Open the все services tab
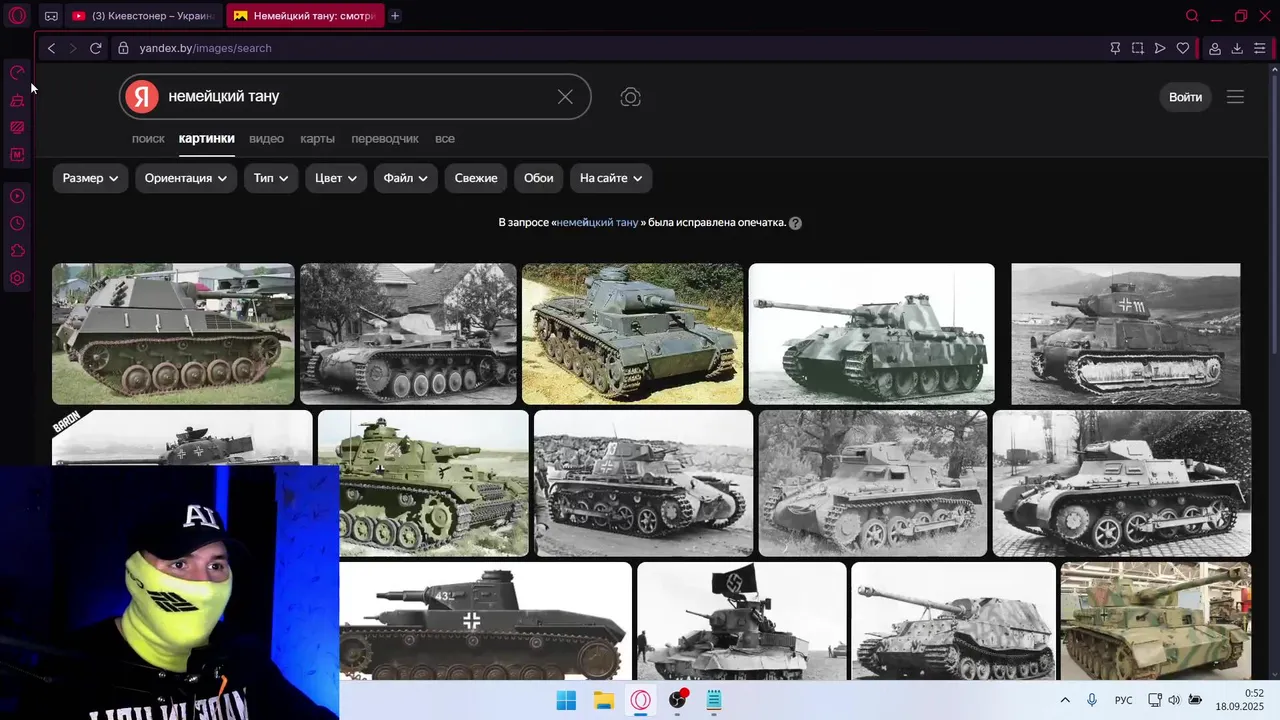The image size is (1280, 720). (x=445, y=139)
